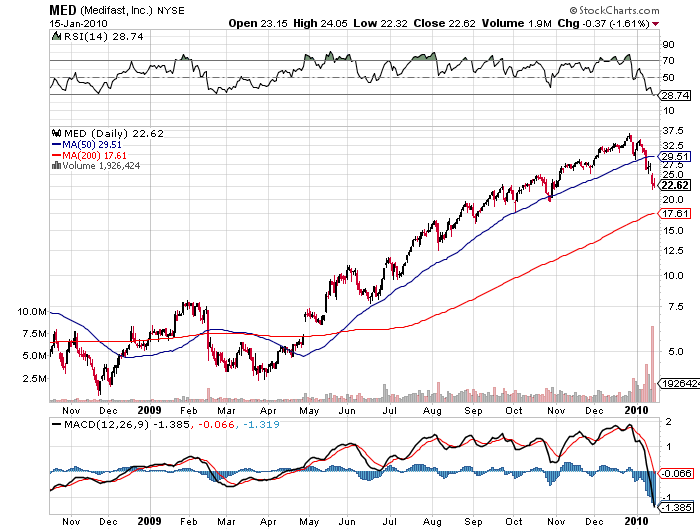Click the red -0.066 MACD axis tag

(676, 473)
